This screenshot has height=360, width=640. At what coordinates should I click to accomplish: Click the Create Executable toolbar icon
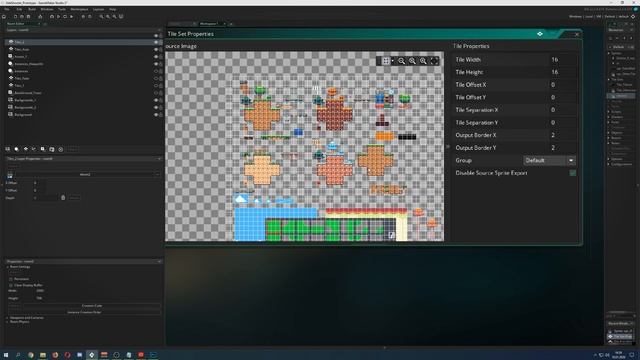40,17
